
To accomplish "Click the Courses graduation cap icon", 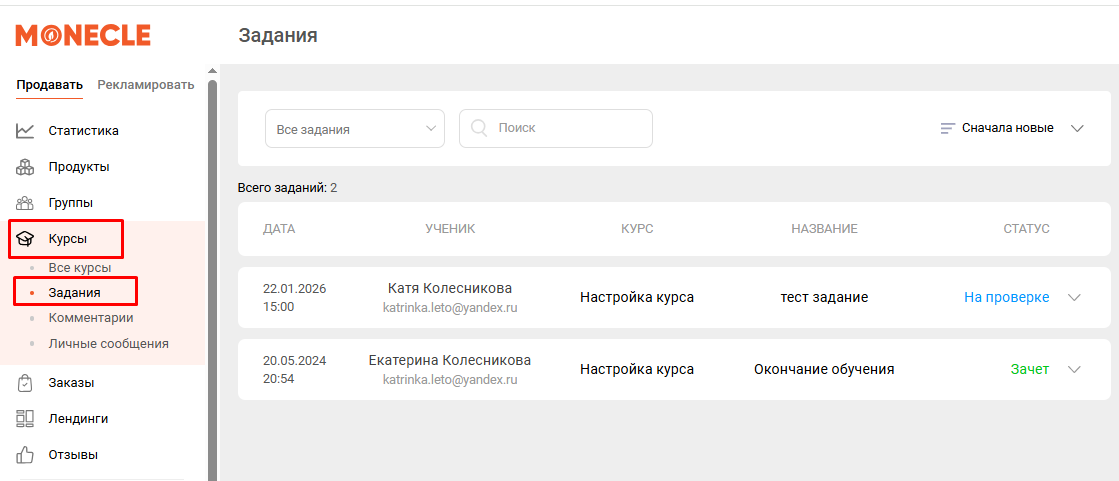I will (26, 239).
